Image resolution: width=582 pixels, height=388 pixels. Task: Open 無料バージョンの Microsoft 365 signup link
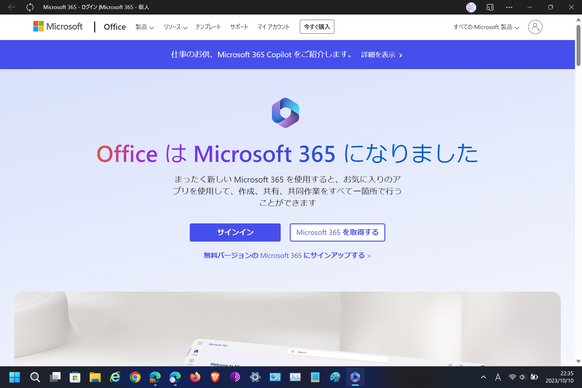coord(287,255)
